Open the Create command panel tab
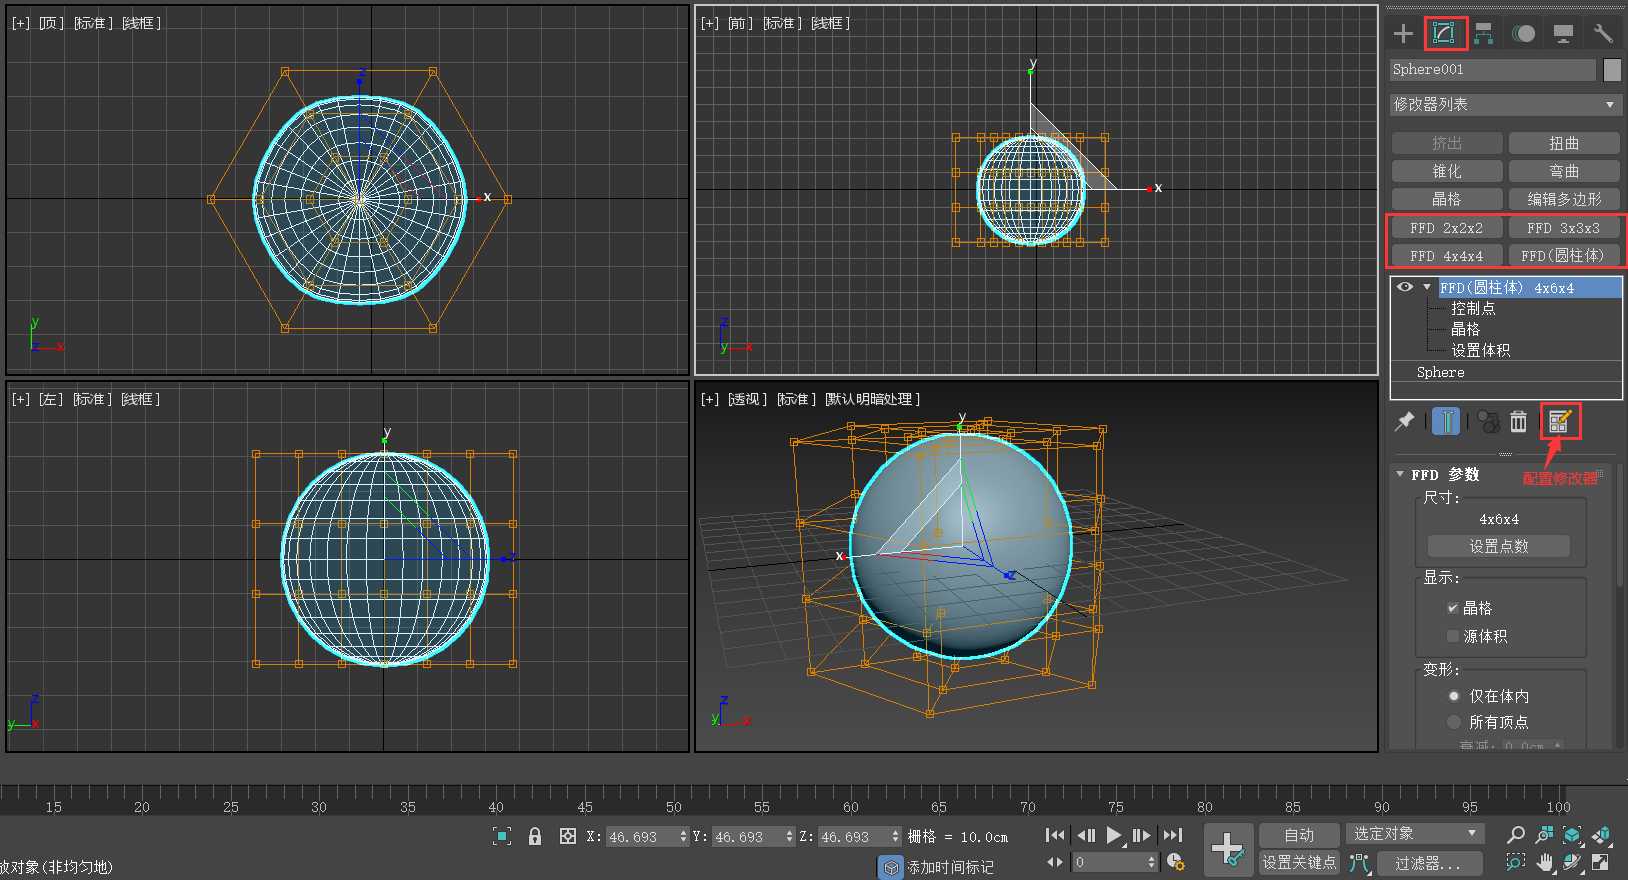This screenshot has width=1628, height=880. [x=1403, y=34]
